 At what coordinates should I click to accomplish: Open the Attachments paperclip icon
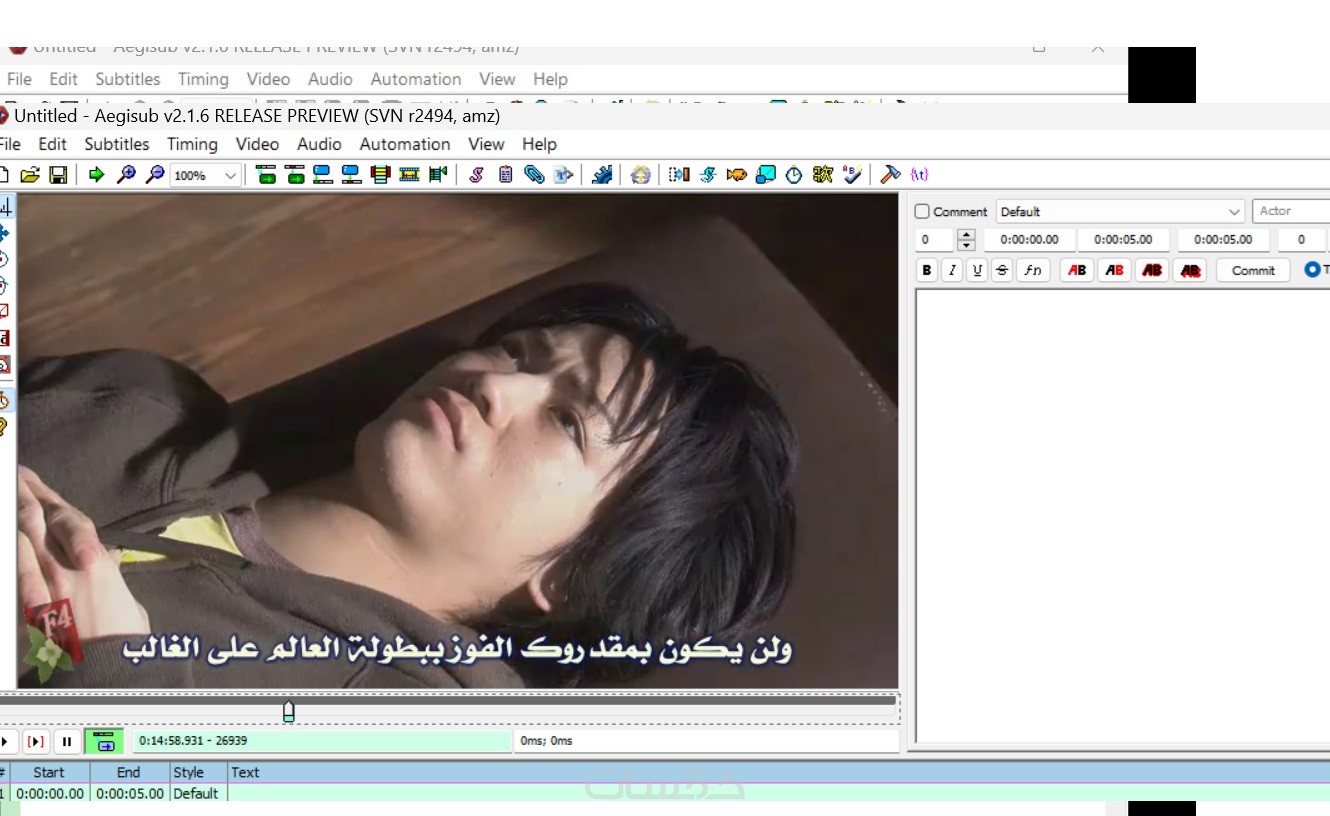click(x=535, y=175)
